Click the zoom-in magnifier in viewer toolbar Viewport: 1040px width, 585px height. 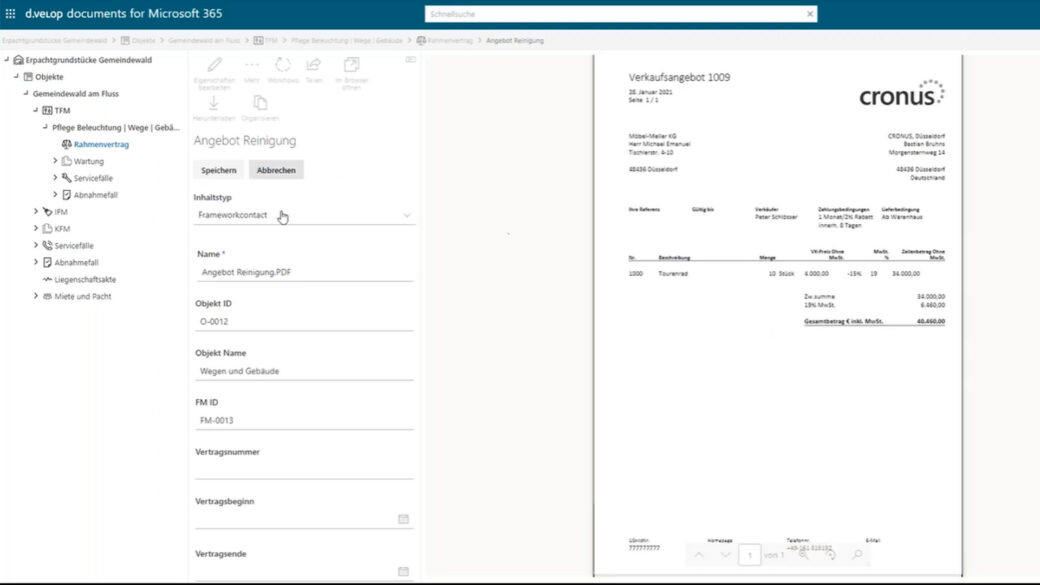[803, 555]
